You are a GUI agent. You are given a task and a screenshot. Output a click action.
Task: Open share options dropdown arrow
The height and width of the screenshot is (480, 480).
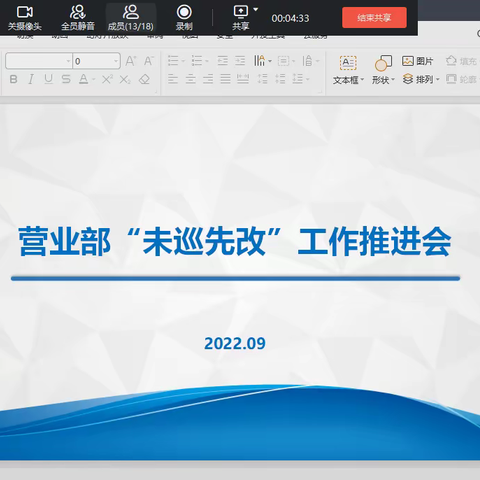[256, 10]
